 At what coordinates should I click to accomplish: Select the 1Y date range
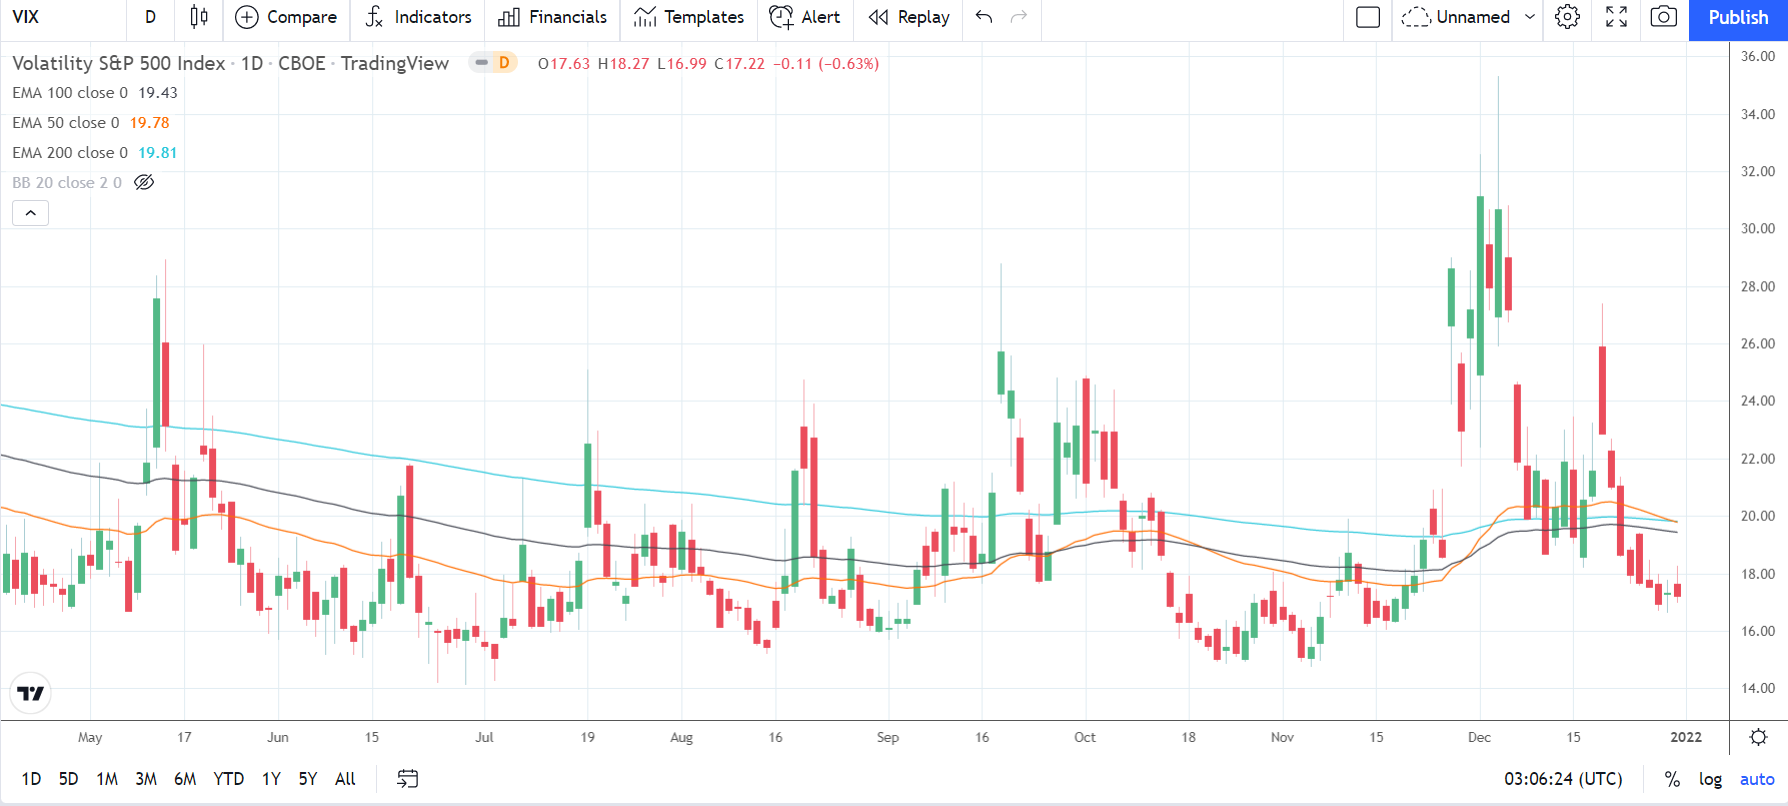click(x=271, y=779)
